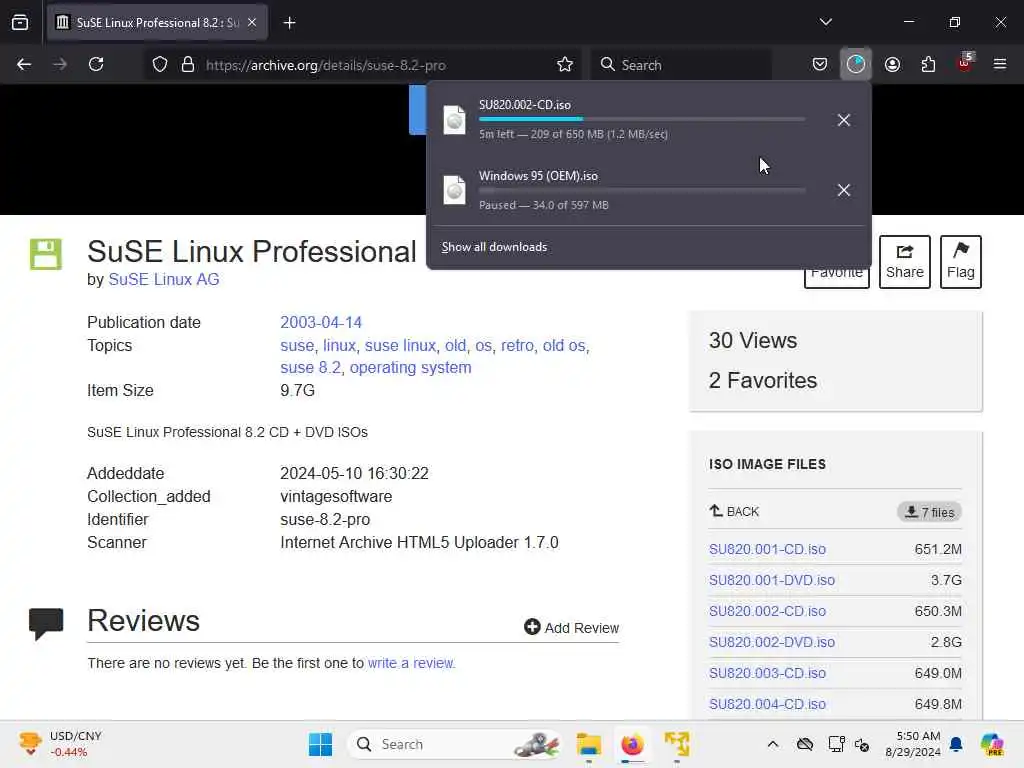
Task: Open the Firefox hamburger menu
Action: tap(1000, 64)
